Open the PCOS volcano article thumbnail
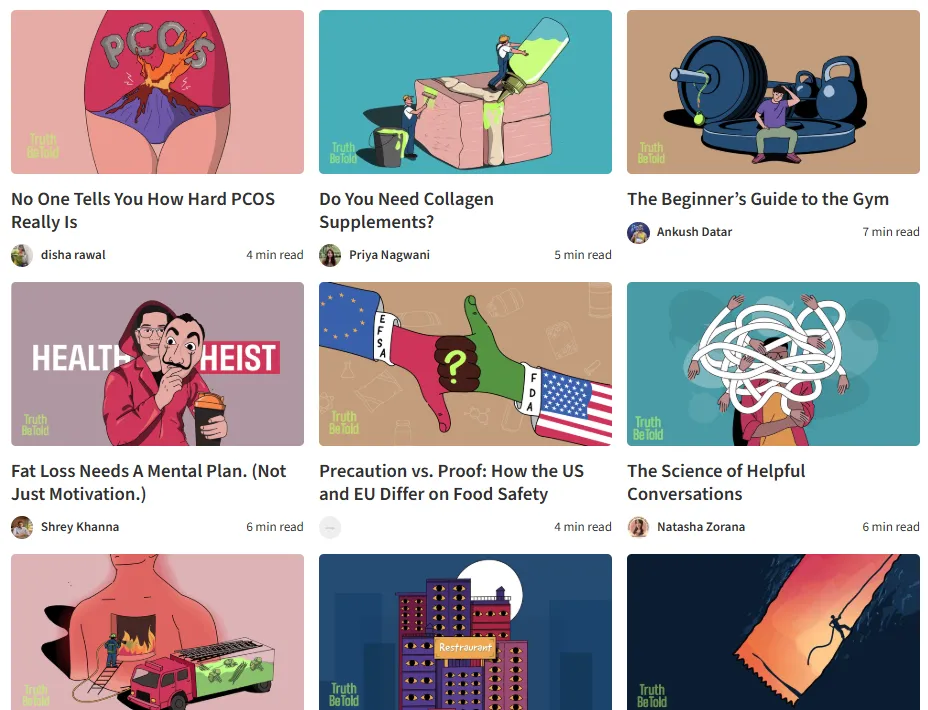Viewport: 928px width, 710px height. (x=157, y=92)
